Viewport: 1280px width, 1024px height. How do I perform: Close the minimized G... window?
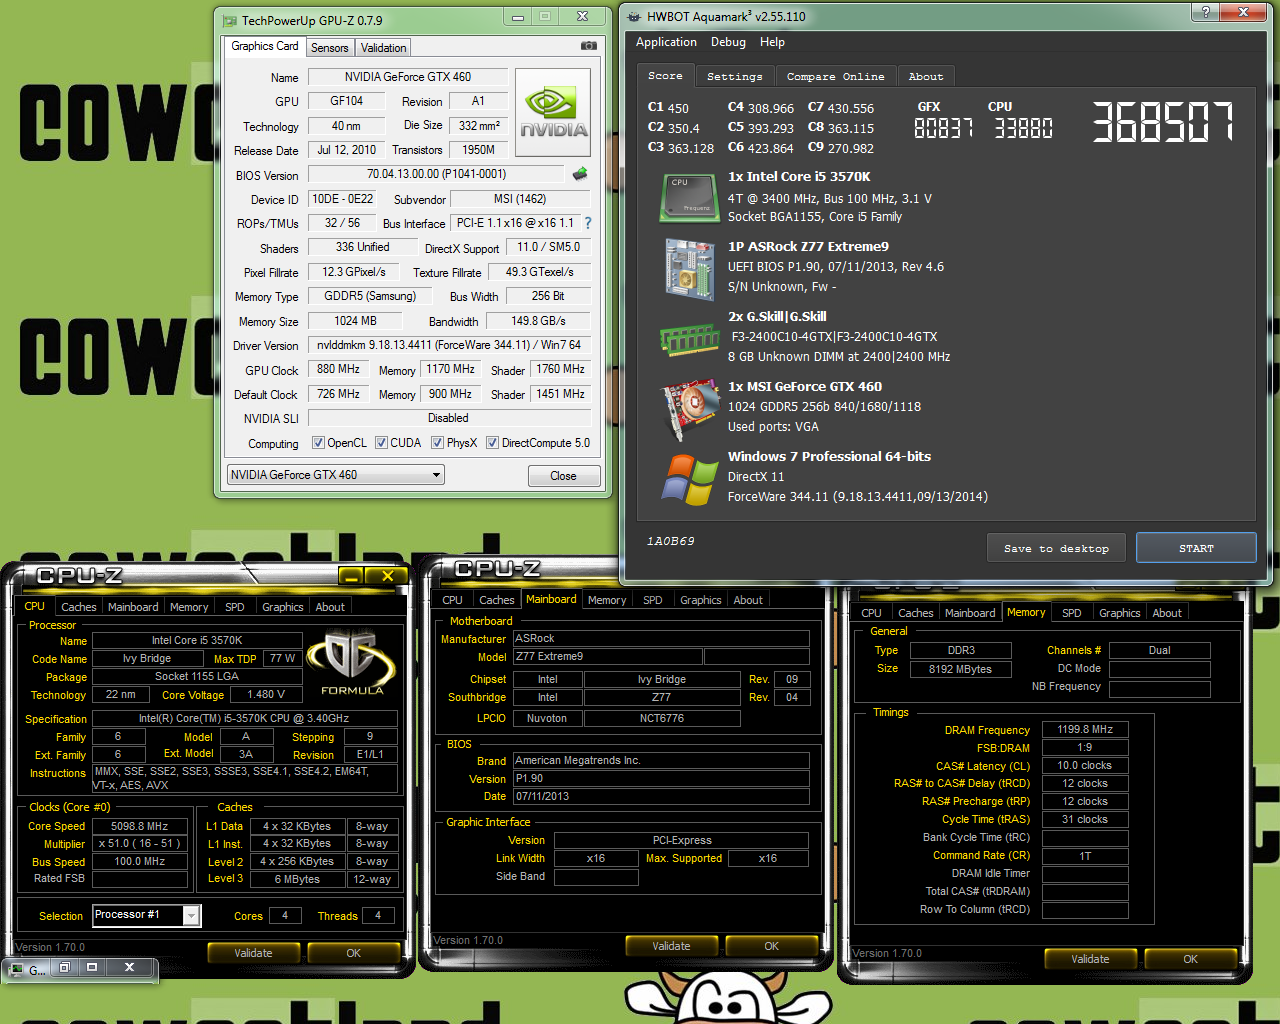tap(129, 967)
